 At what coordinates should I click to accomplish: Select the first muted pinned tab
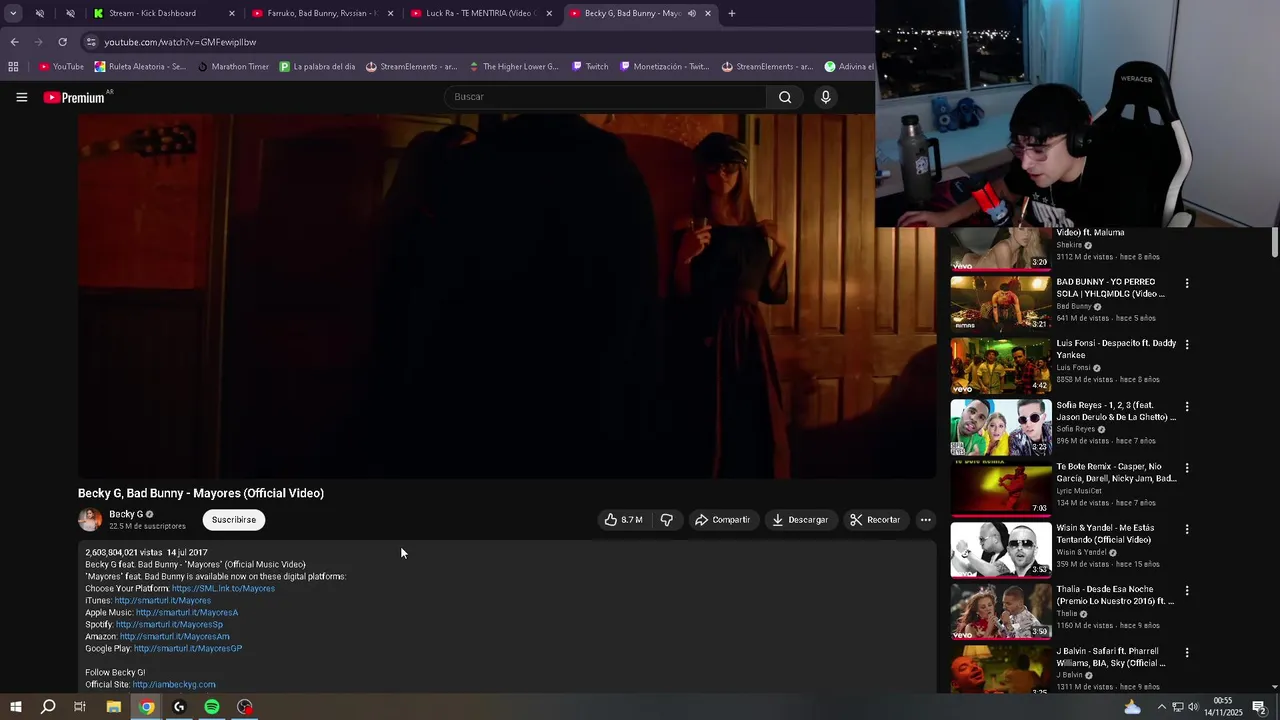pos(40,13)
